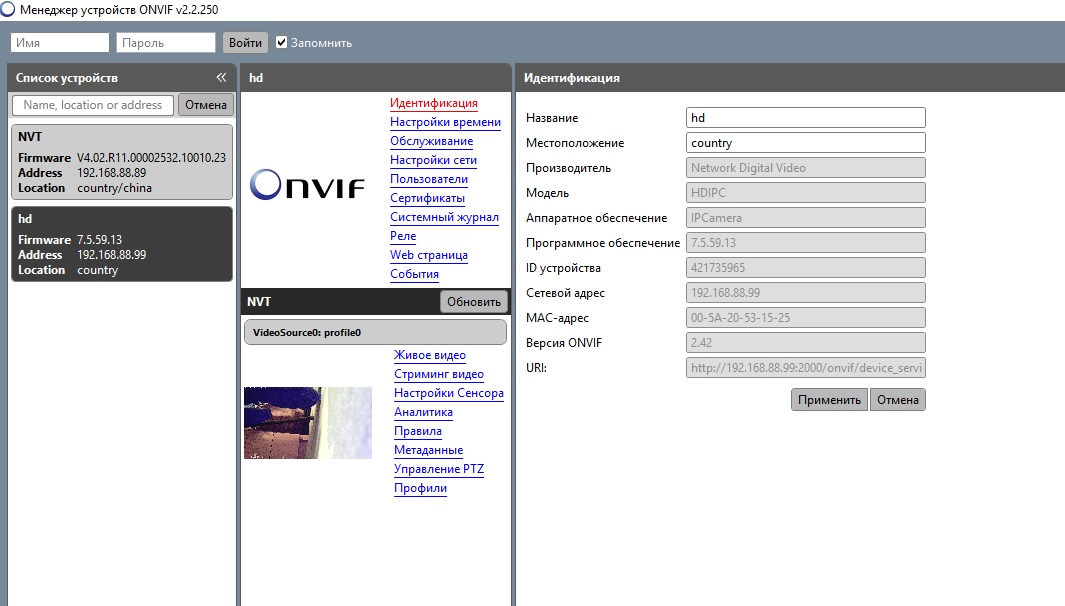Edit the Название name field
Screen dimensions: 1065x606
point(806,118)
